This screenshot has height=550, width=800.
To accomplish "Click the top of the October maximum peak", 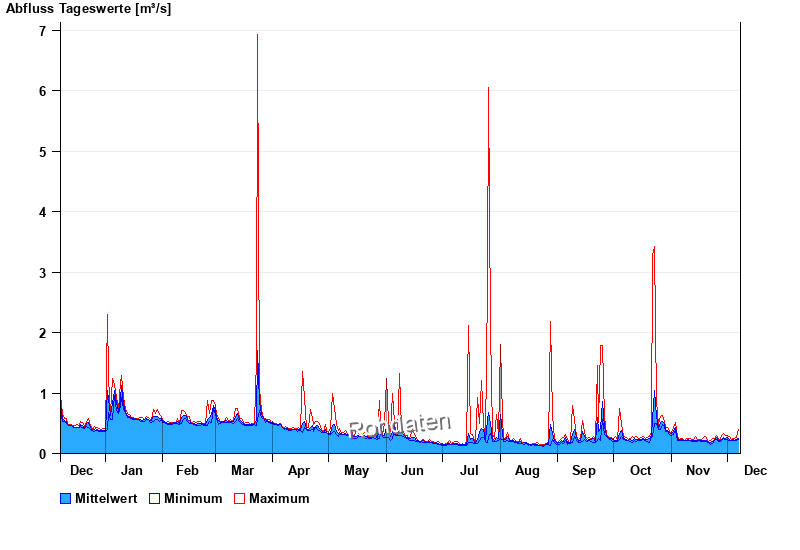I will click(654, 246).
